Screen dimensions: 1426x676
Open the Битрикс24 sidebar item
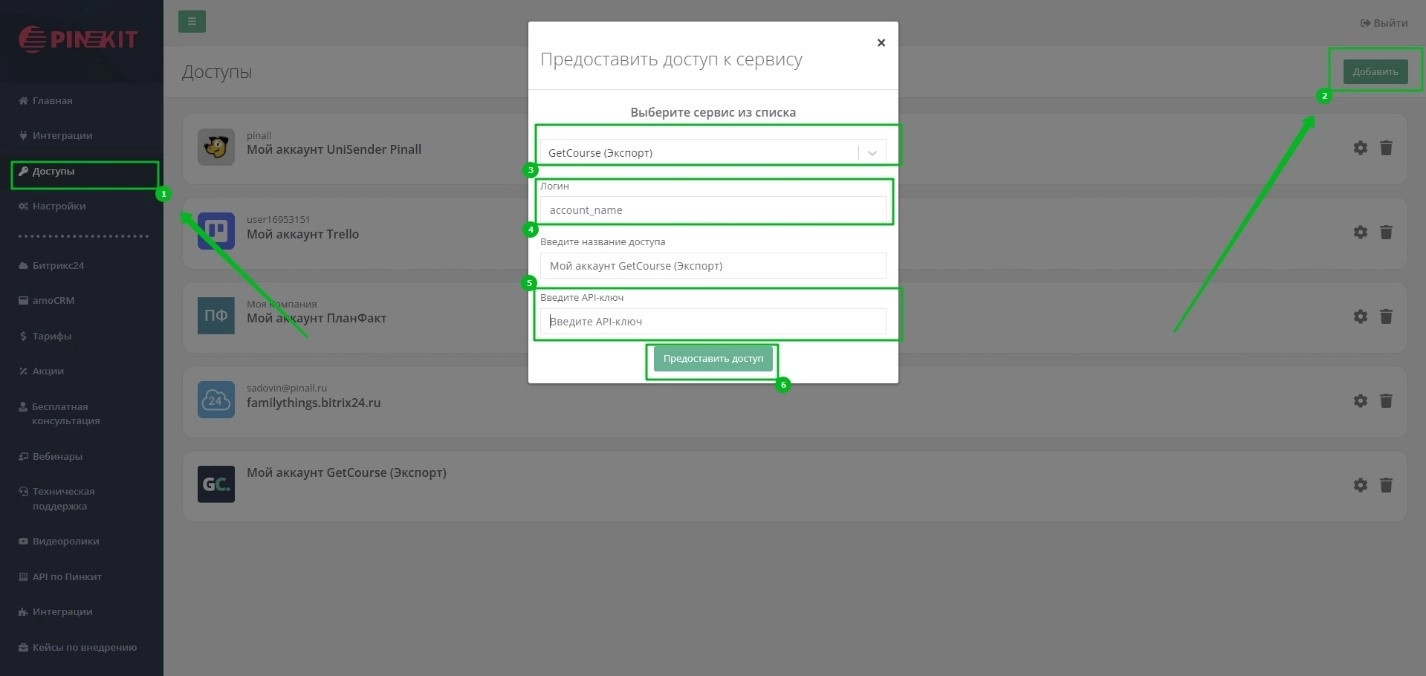point(58,266)
